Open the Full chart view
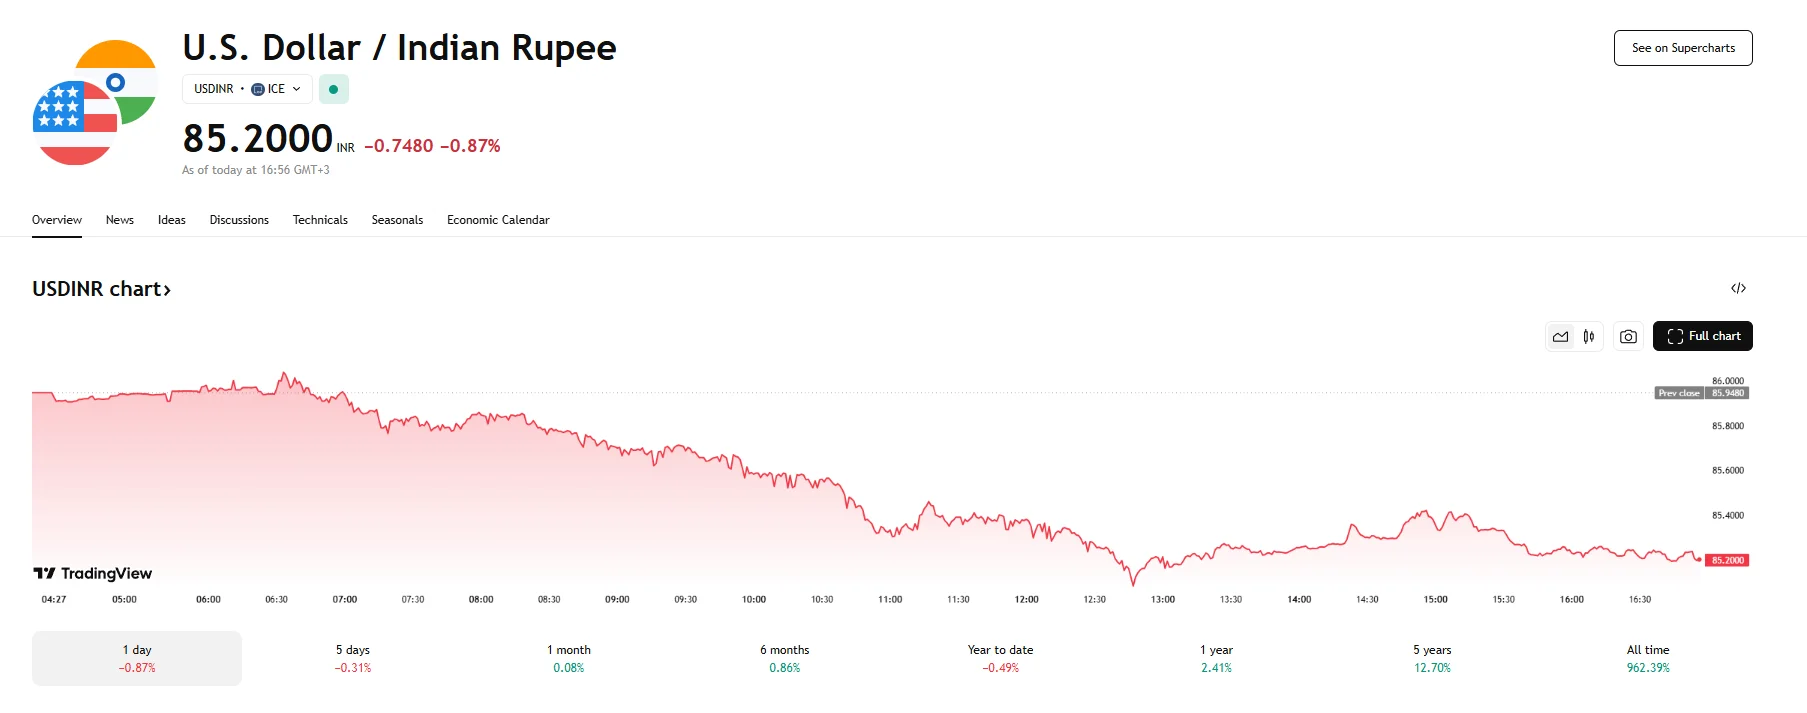Image resolution: width=1807 pixels, height=713 pixels. (1702, 337)
